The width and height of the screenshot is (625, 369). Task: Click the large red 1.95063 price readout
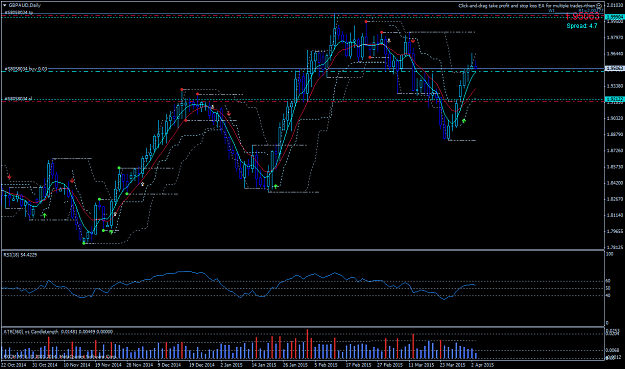(582, 16)
